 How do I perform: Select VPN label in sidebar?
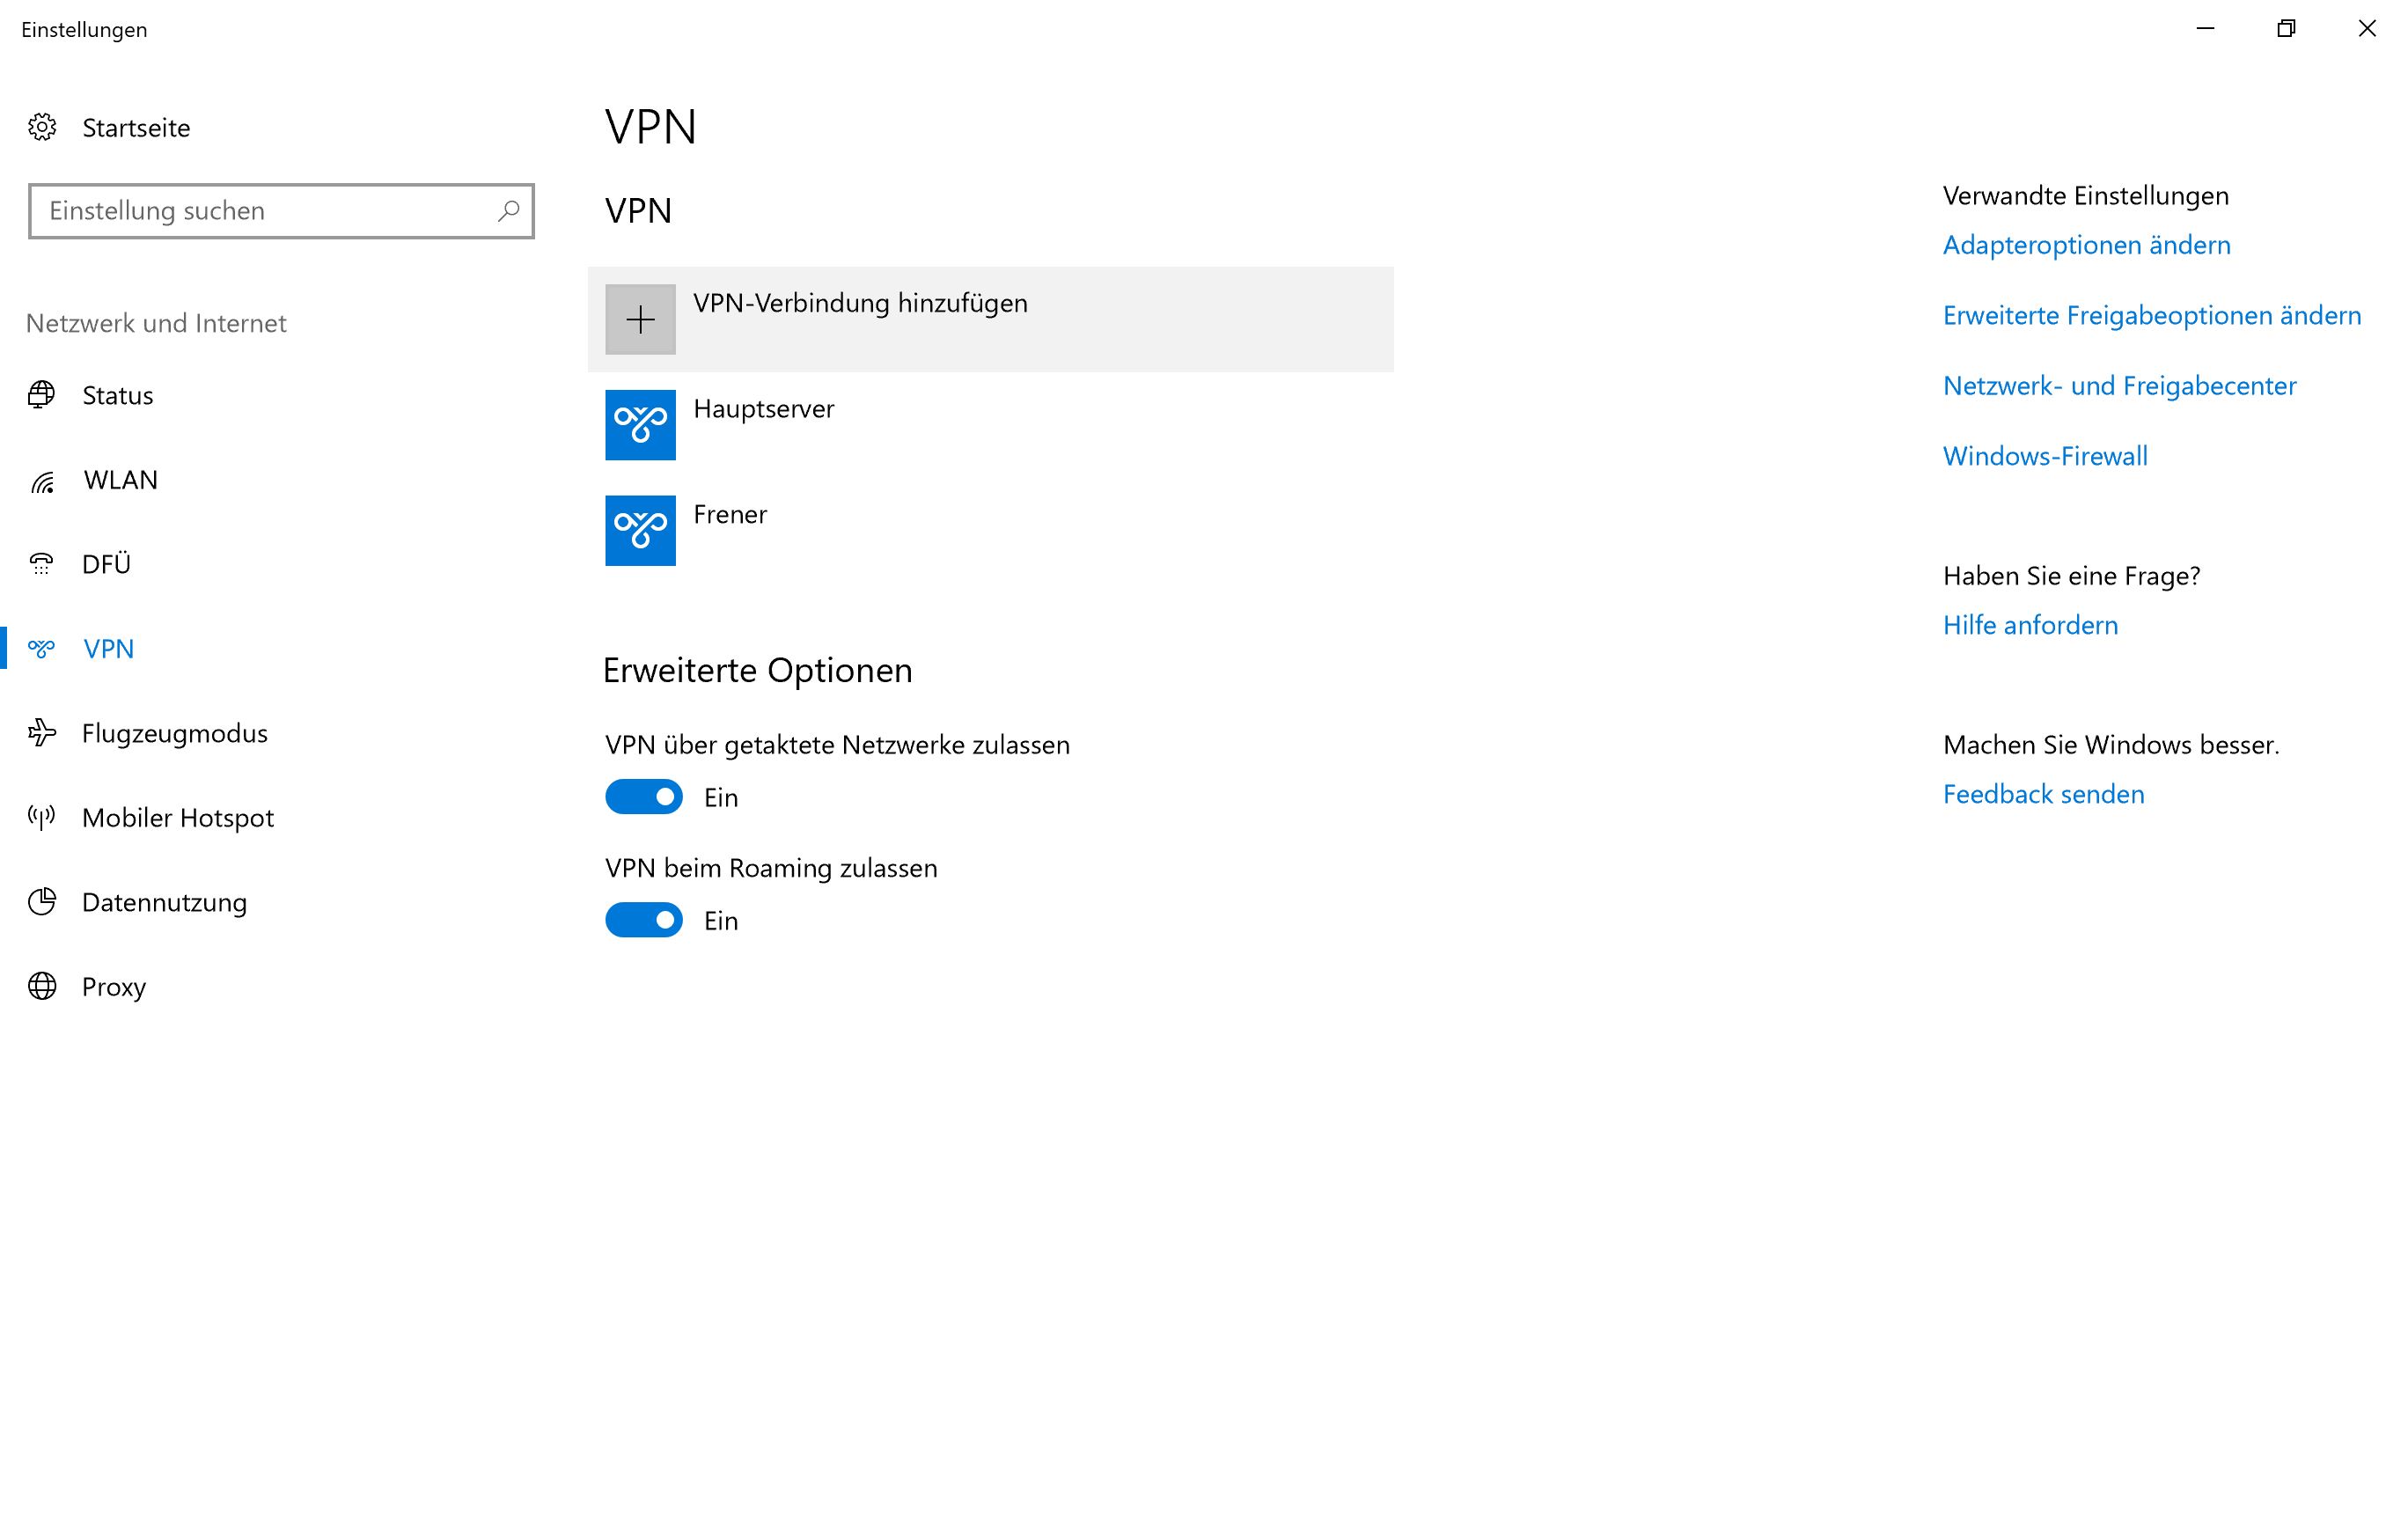tap(109, 649)
